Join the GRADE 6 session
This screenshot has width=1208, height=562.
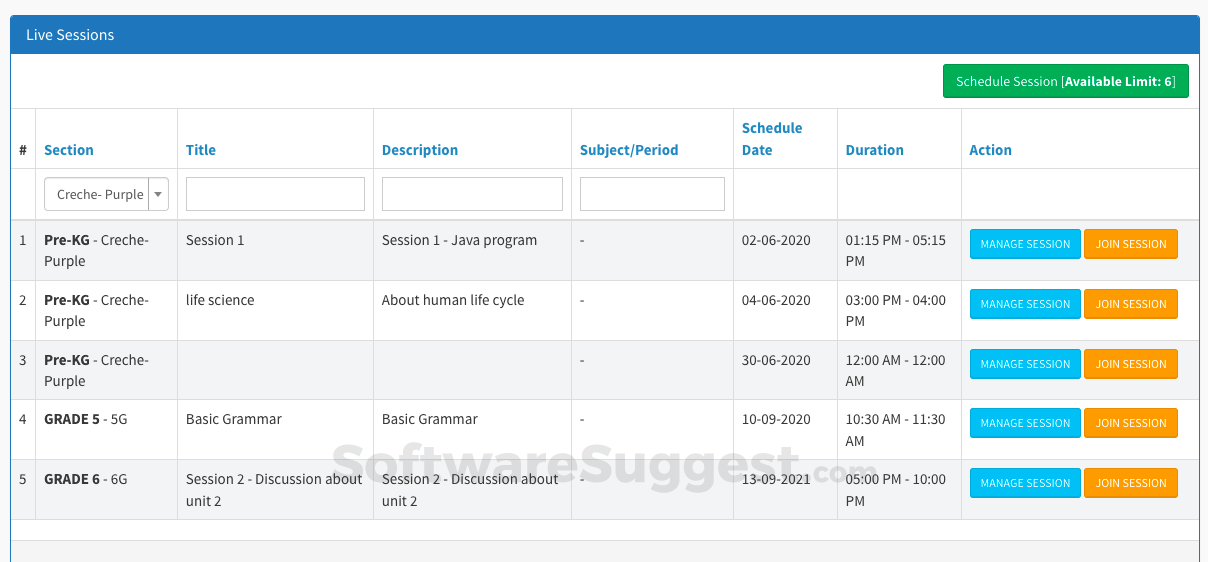[1131, 483]
